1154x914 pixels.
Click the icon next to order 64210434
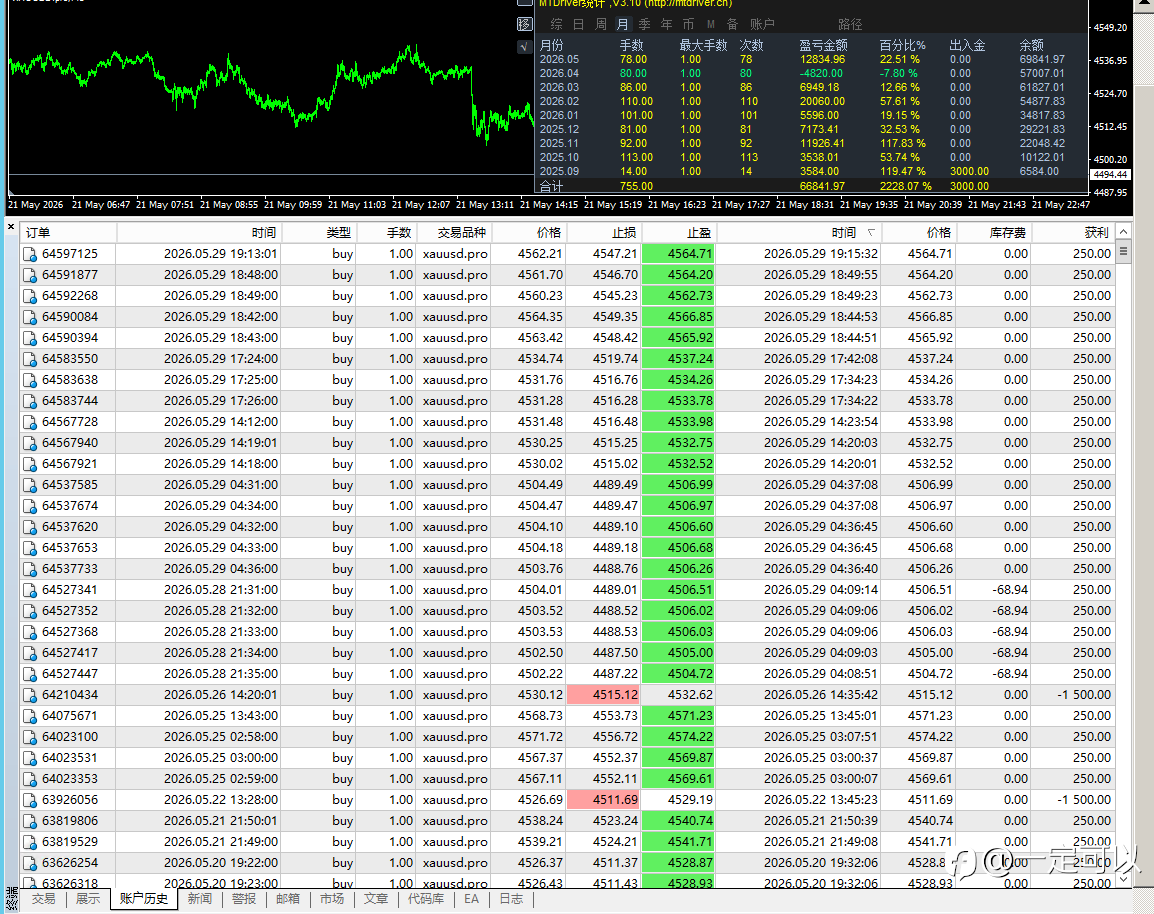pos(29,695)
